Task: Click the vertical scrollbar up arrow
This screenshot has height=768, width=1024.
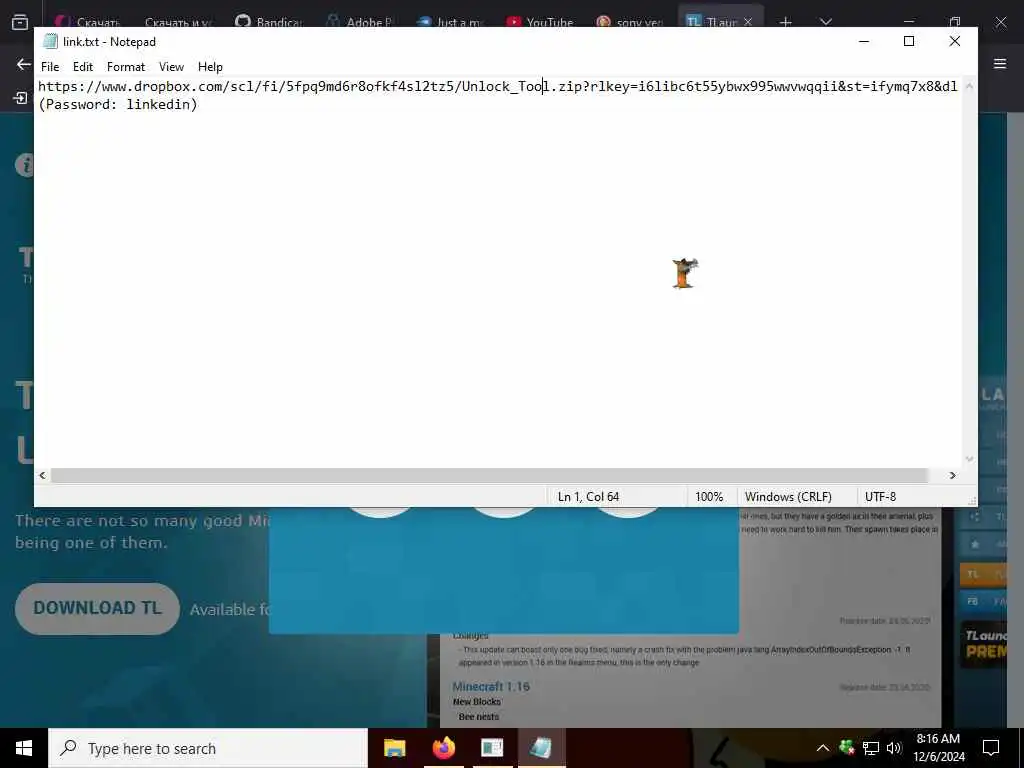Action: (969, 86)
